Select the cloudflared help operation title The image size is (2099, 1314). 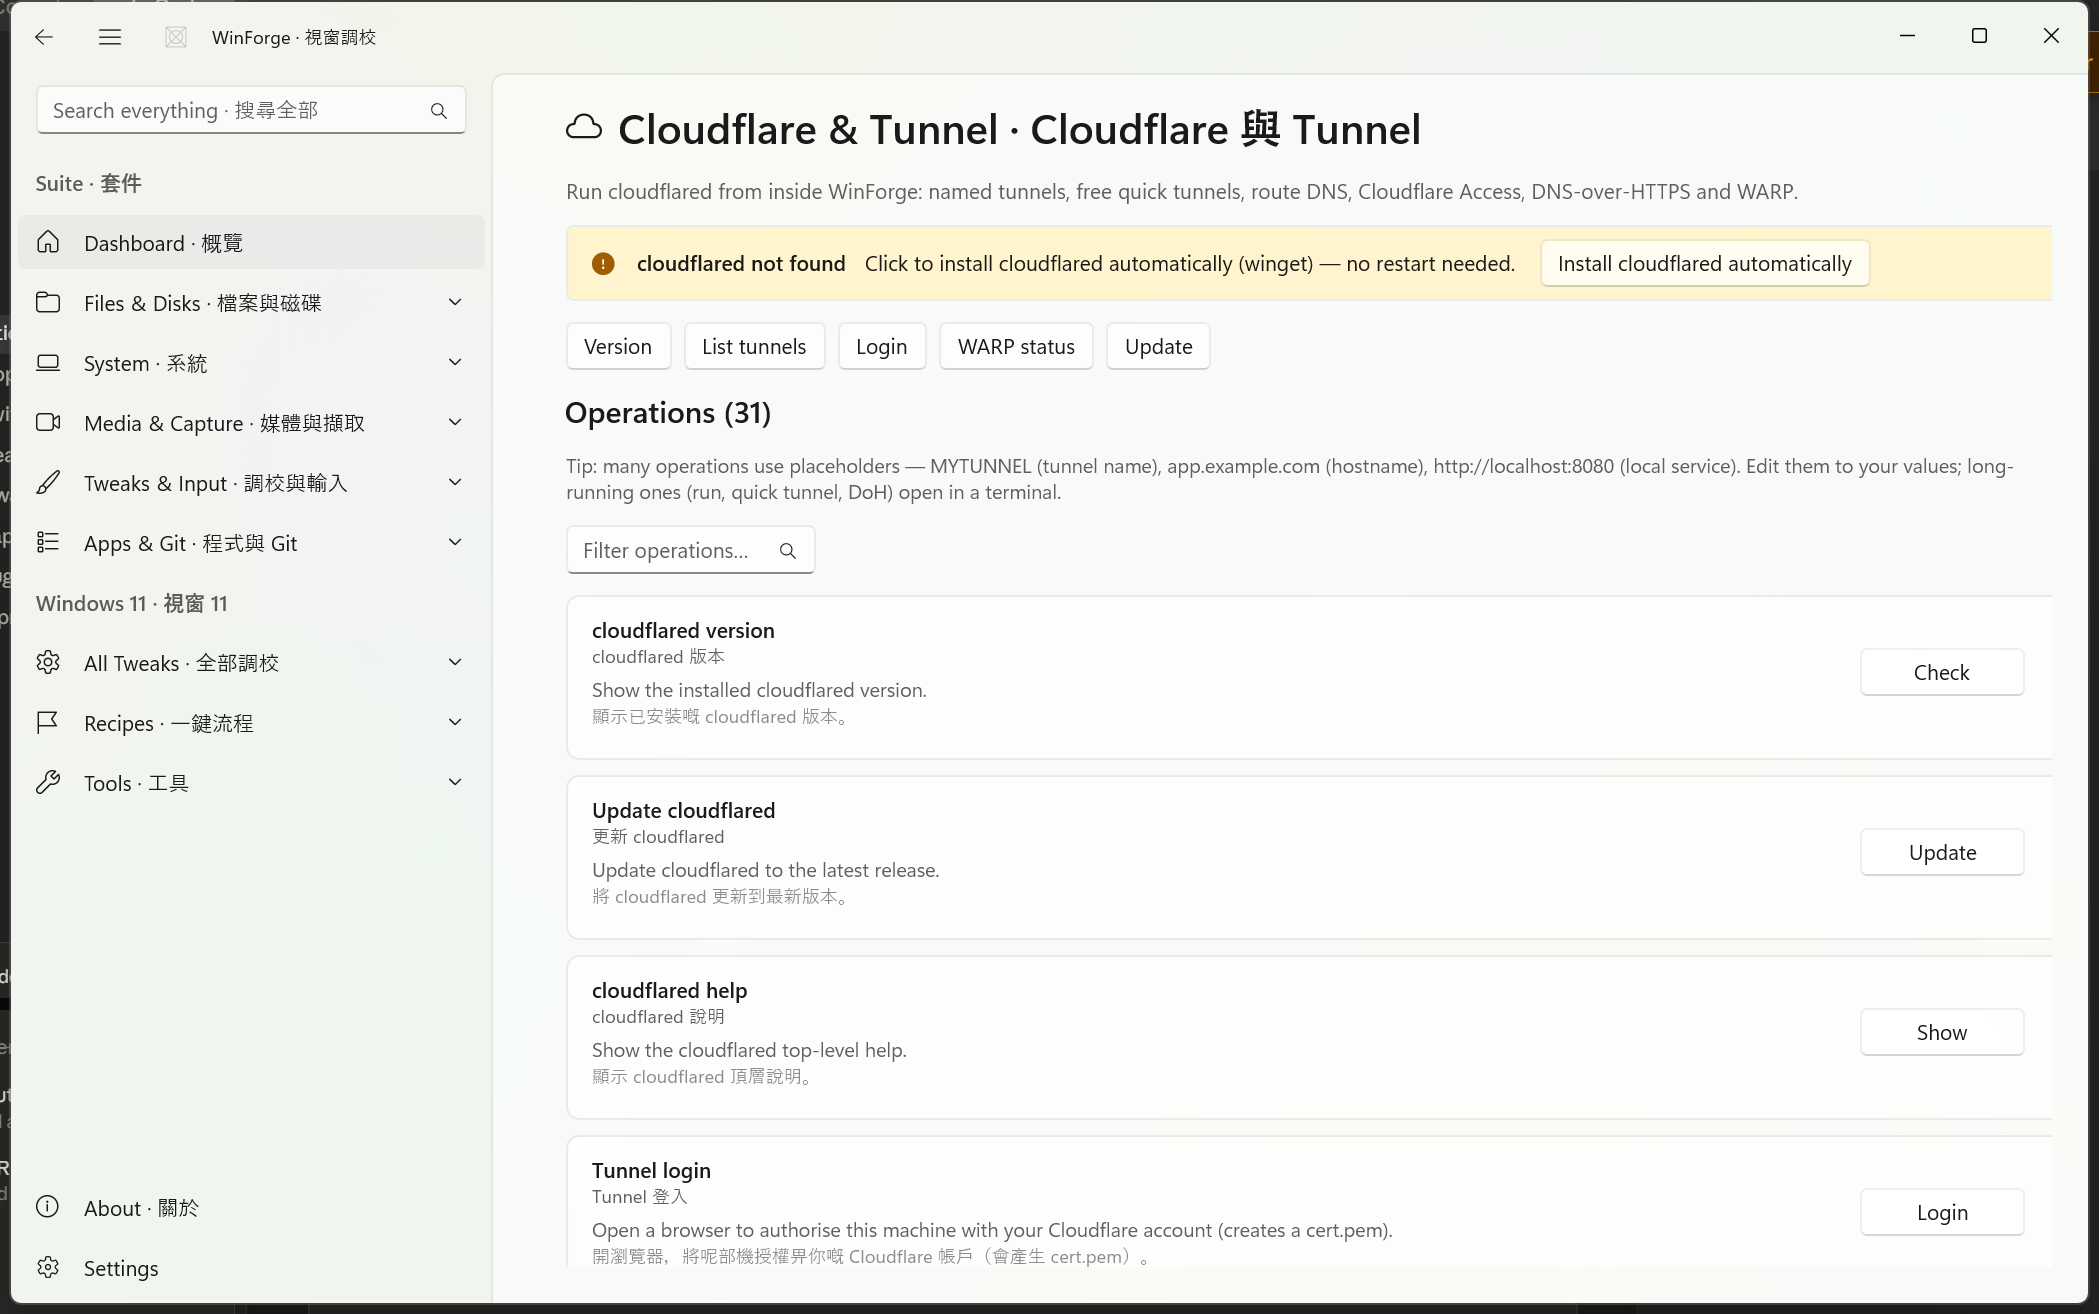pos(669,990)
